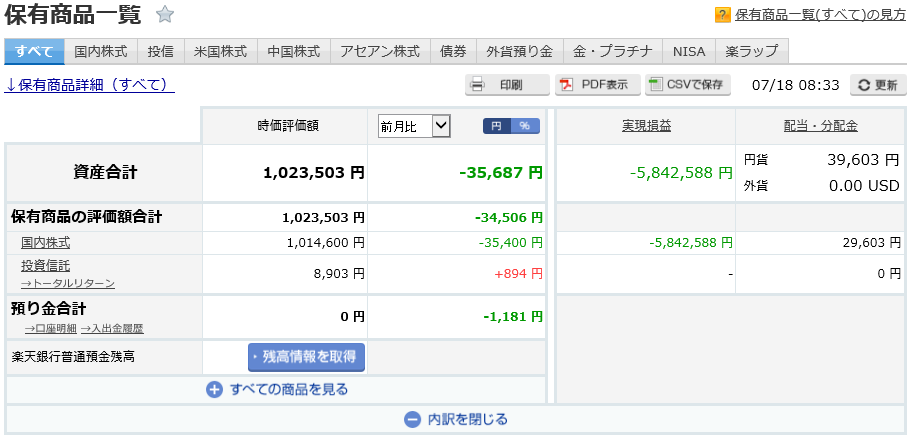Switch to the 投信 tab

161,51
